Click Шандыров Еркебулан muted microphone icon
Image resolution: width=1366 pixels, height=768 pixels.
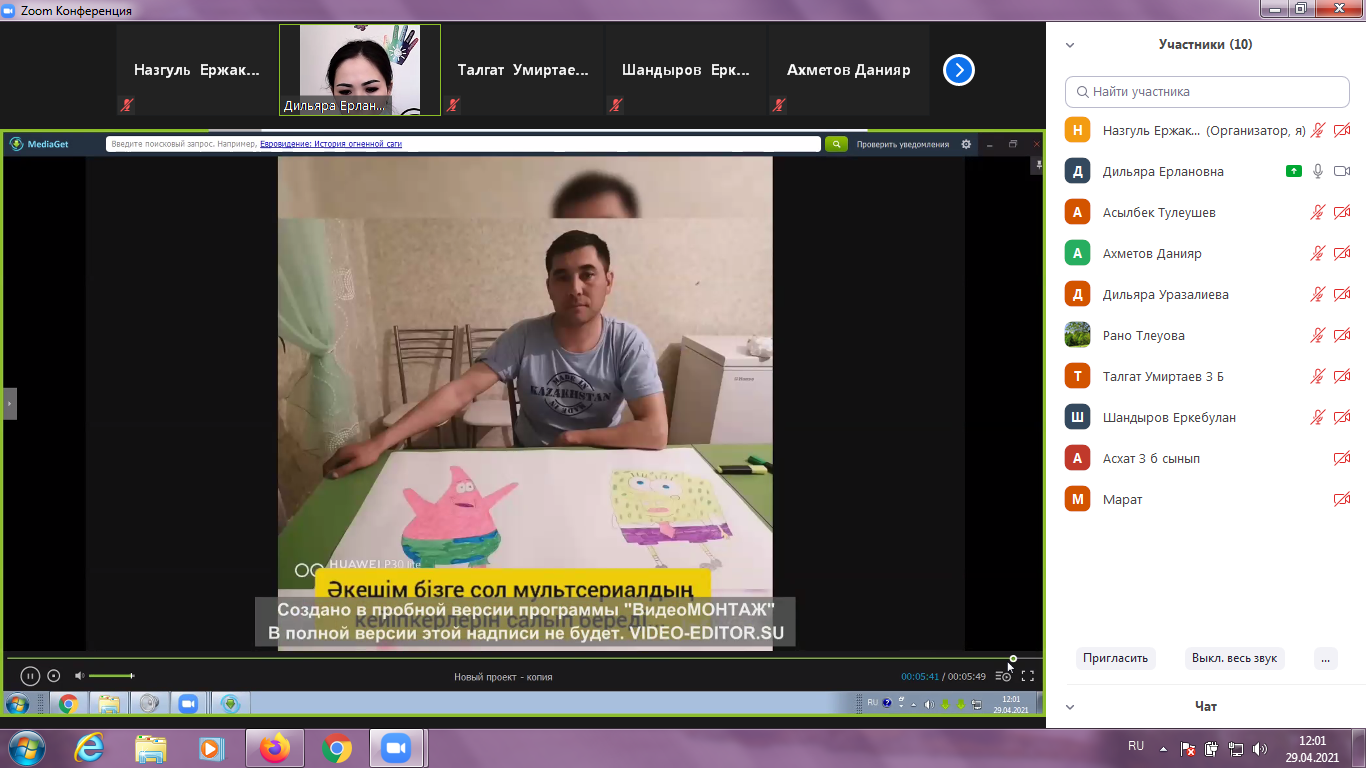(x=1318, y=417)
